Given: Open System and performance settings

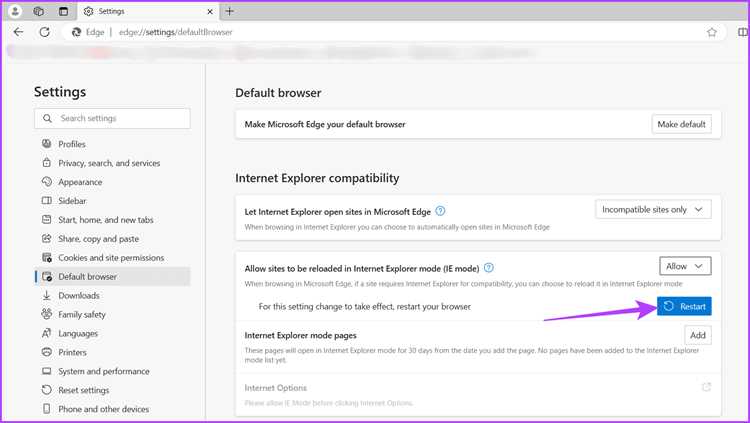Looking at the screenshot, I should tap(112, 371).
